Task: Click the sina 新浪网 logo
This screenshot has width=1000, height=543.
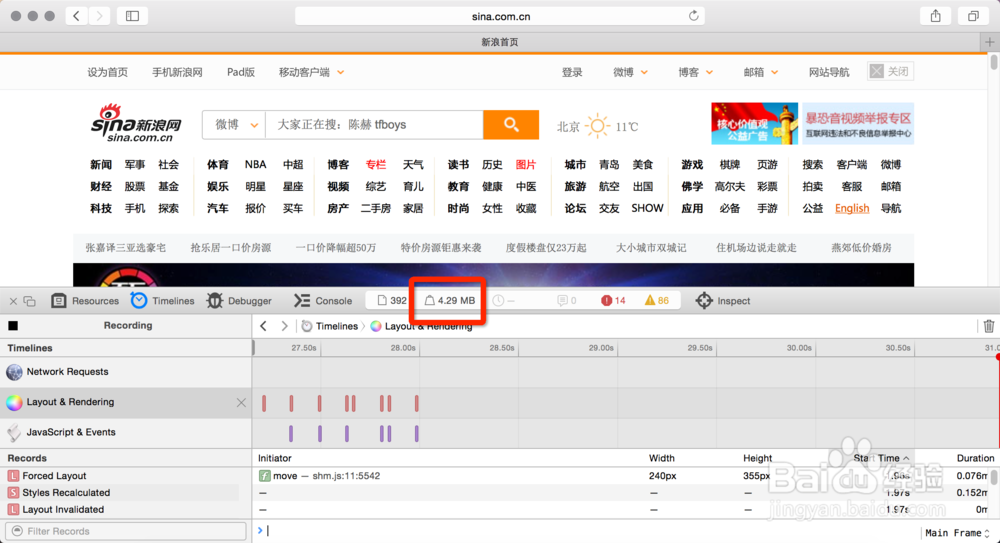Action: click(136, 123)
